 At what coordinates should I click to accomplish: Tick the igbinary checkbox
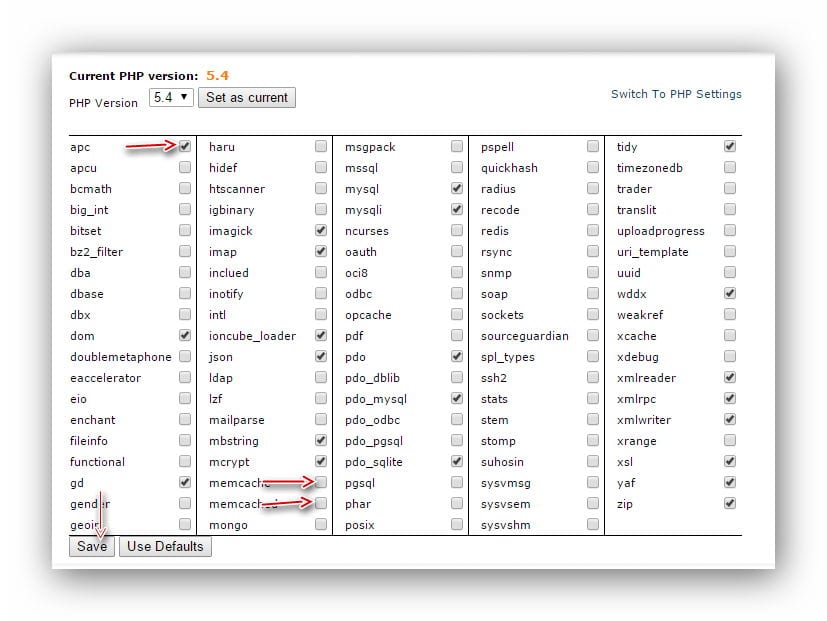[x=321, y=209]
